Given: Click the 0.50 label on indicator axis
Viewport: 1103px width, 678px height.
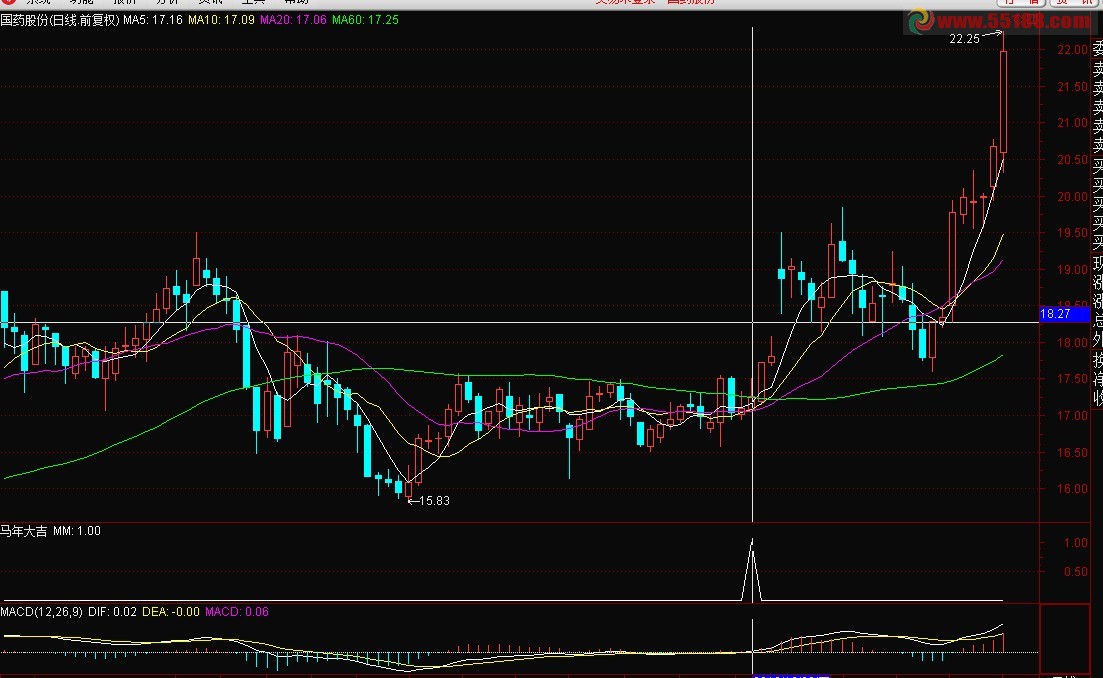Looking at the screenshot, I should 1076,571.
